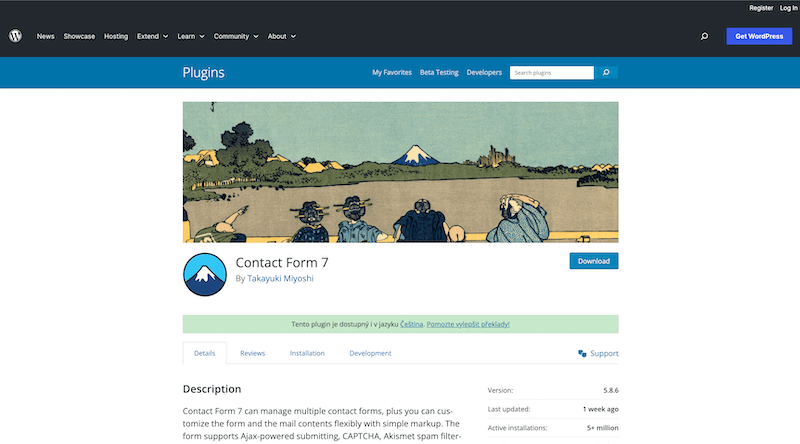Click the Get WordPress button
This screenshot has width=800, height=444.
pos(759,36)
